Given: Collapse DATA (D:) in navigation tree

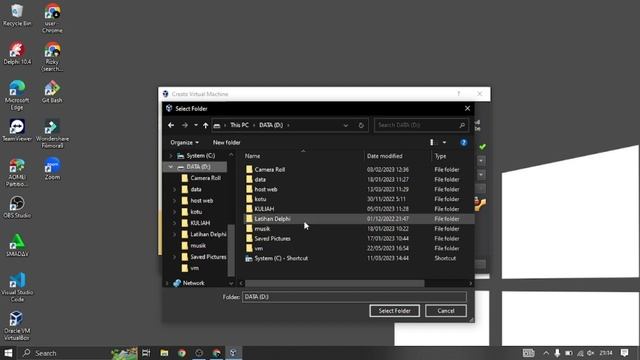Looking at the screenshot, I should (171, 167).
